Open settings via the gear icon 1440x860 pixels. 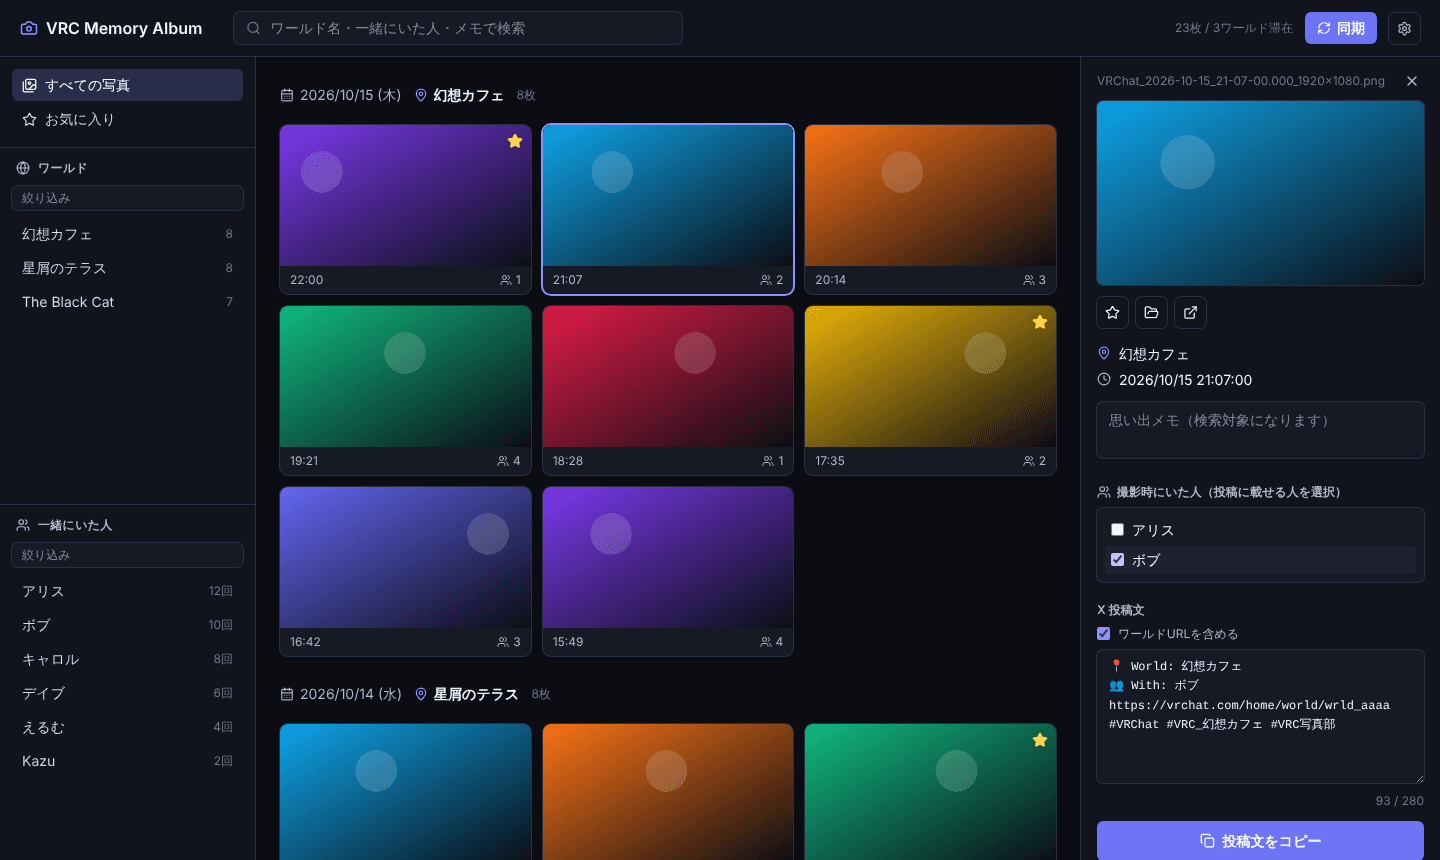(1404, 28)
